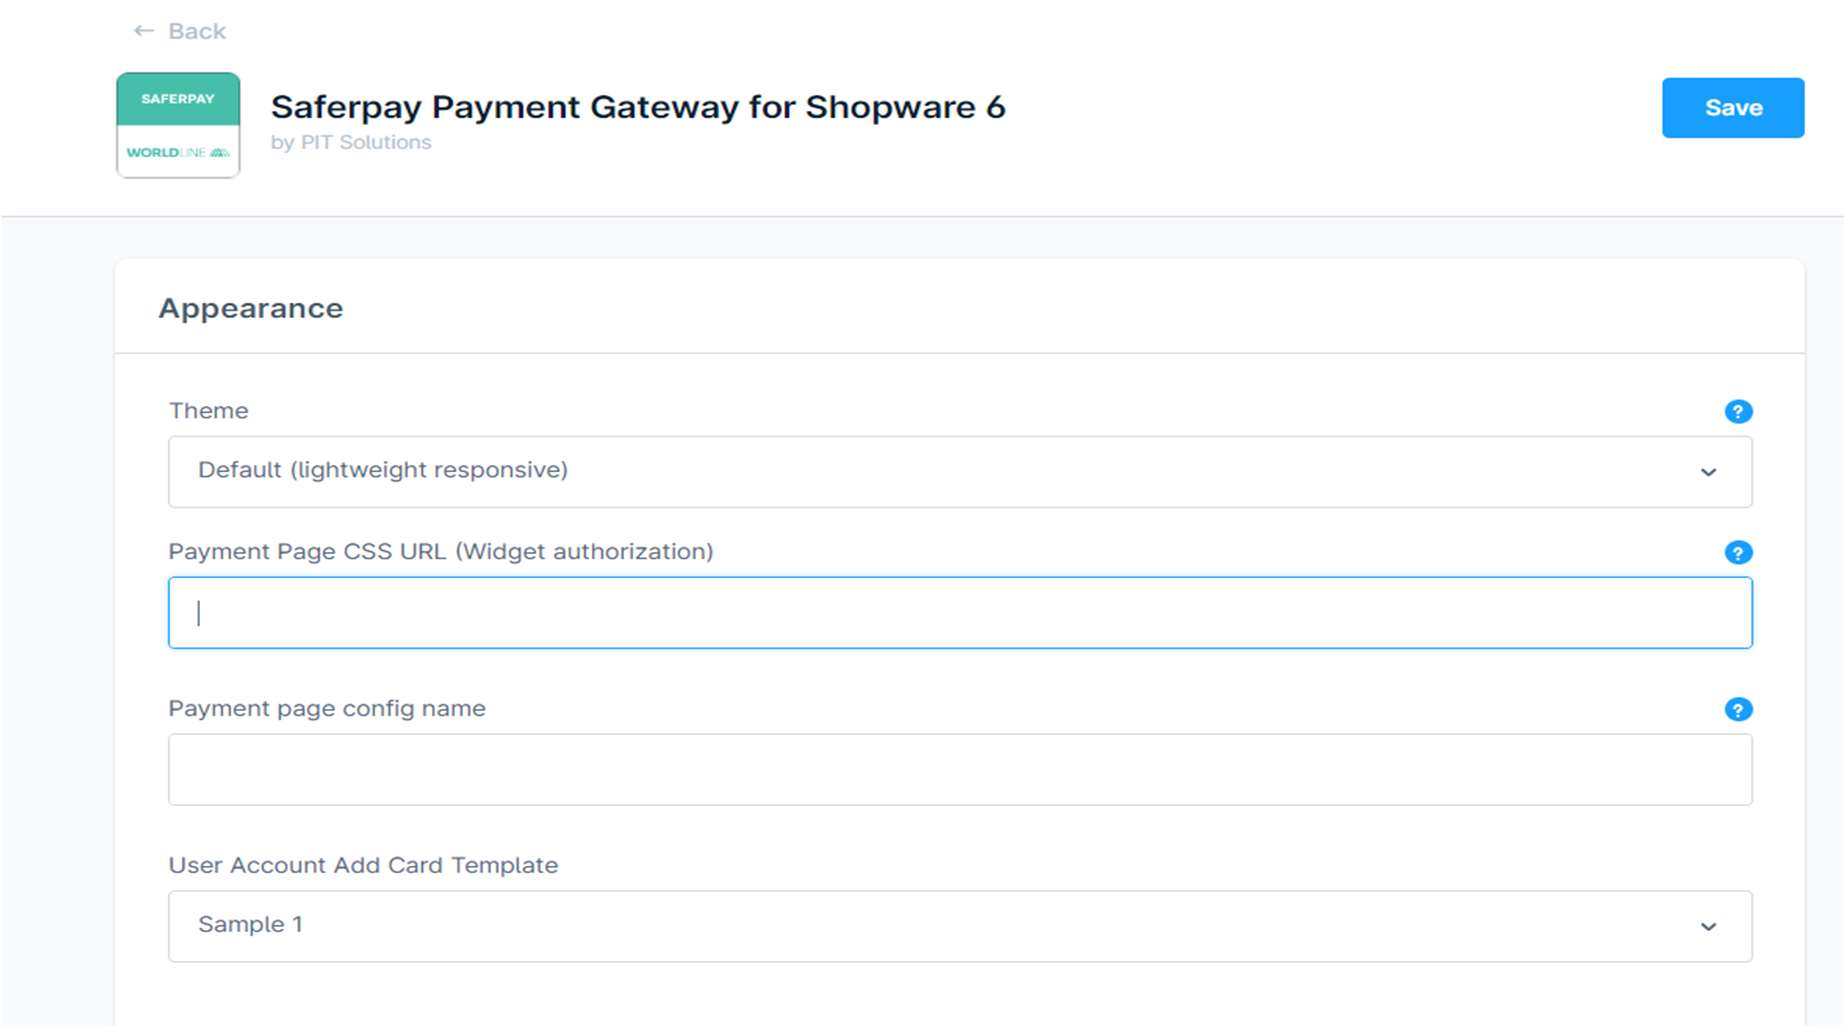The image size is (1845, 1027).
Task: Open the Theme dropdown
Action: [x=958, y=472]
